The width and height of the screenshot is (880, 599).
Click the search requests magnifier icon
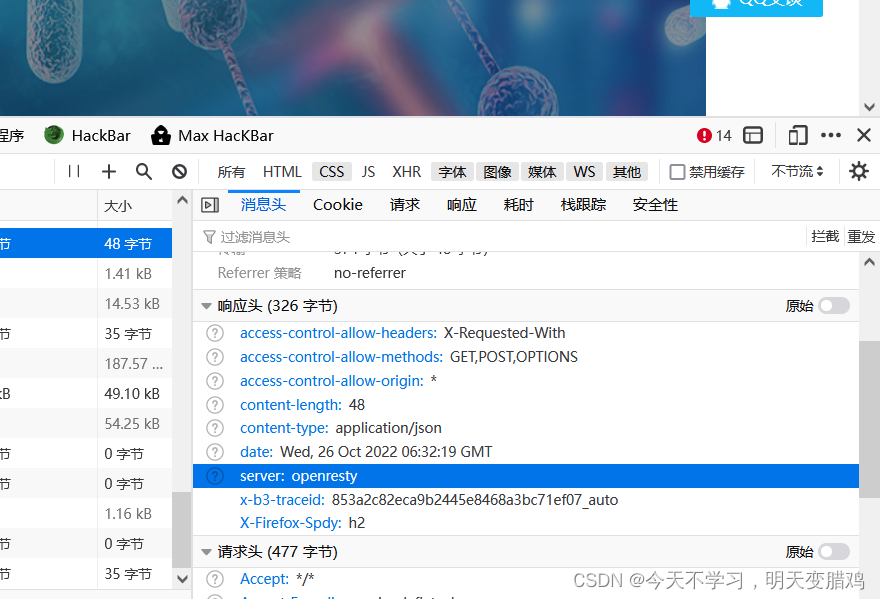[x=143, y=171]
